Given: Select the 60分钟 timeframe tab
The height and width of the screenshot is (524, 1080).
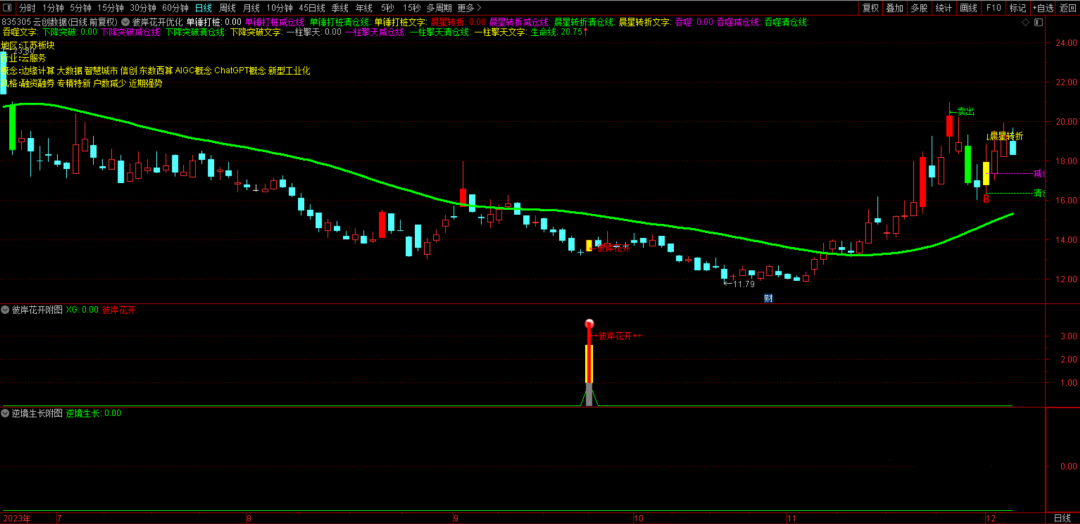Looking at the screenshot, I should tap(176, 7).
